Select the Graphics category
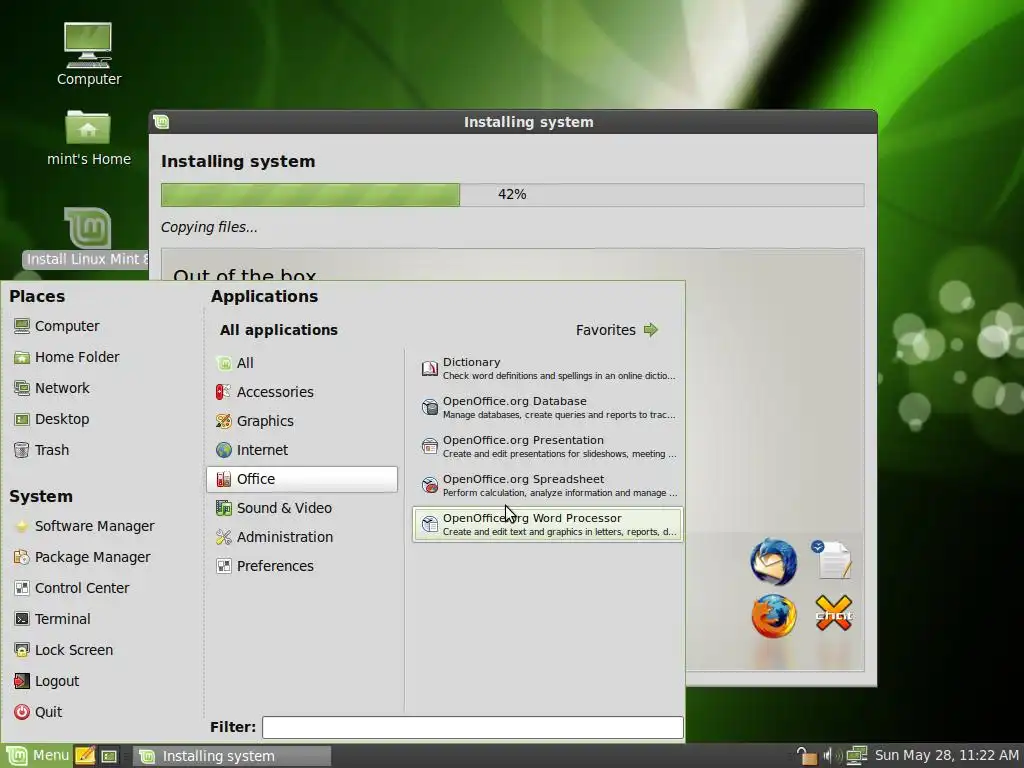This screenshot has height=768, width=1024. (302, 421)
